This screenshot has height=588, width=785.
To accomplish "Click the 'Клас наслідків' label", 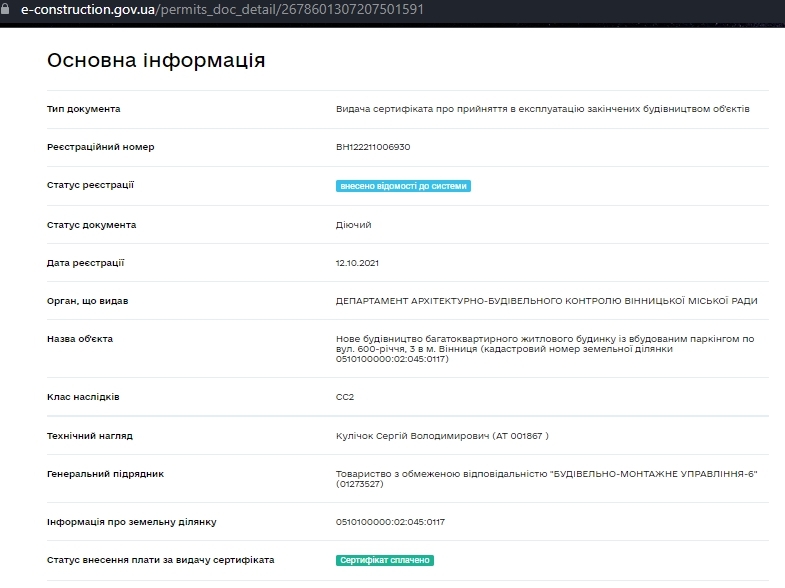I will pos(83,397).
